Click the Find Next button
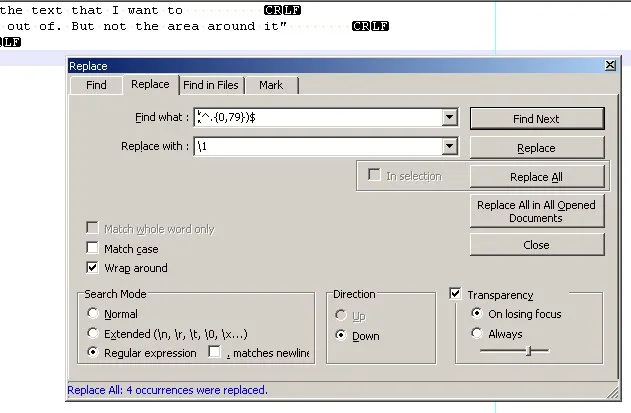The height and width of the screenshot is (413, 631). pyautogui.click(x=537, y=119)
